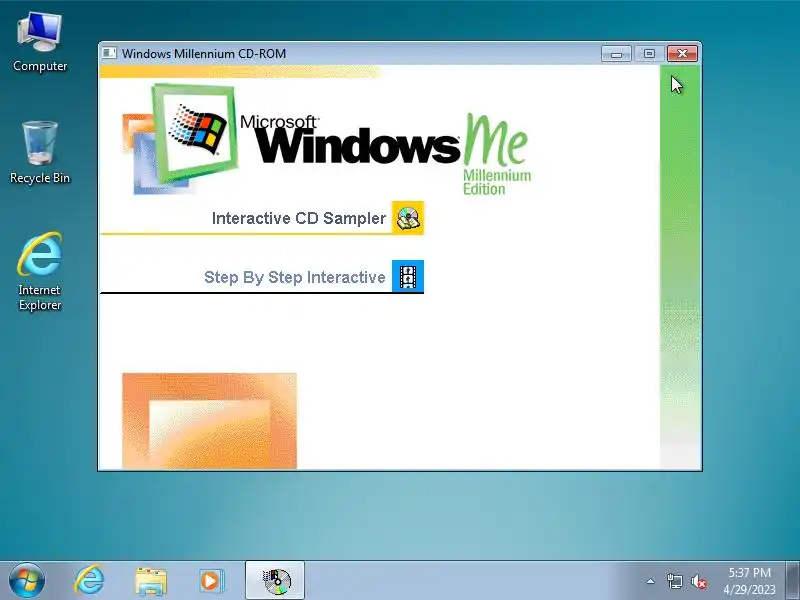800x600 pixels.
Task: Click the title bar application icon
Action: coord(109,53)
